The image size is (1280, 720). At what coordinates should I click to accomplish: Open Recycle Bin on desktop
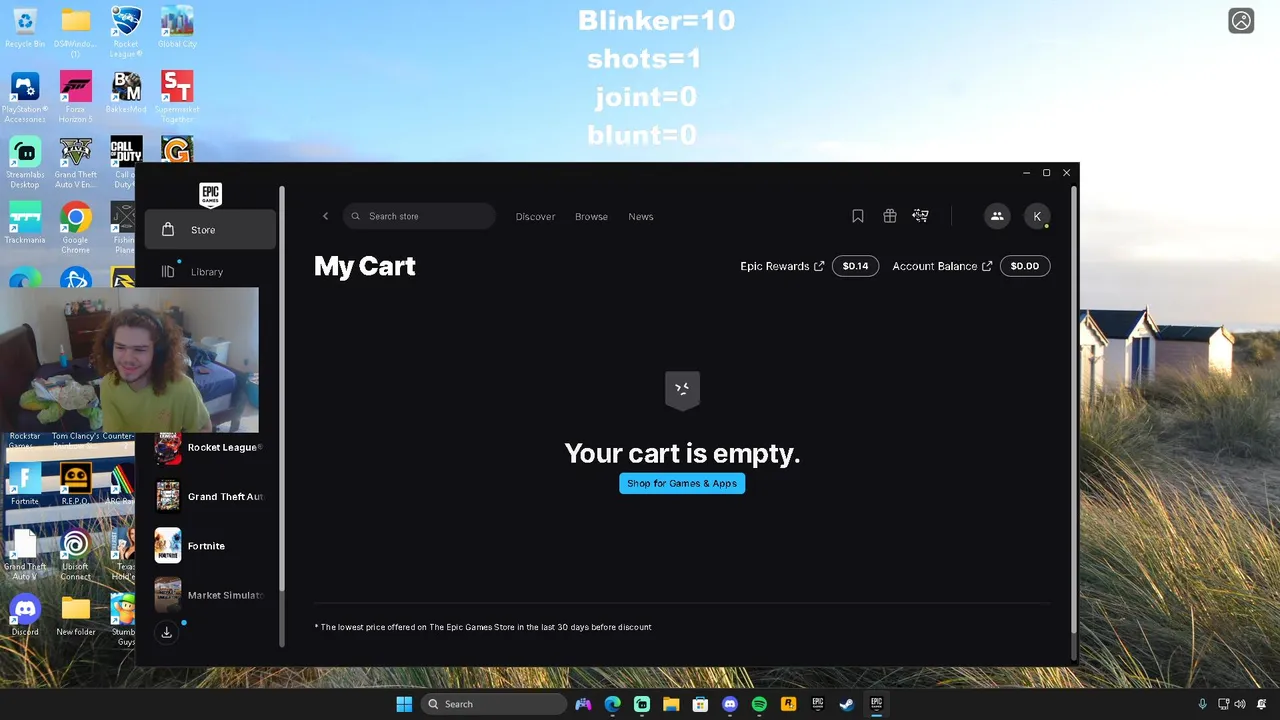[25, 28]
